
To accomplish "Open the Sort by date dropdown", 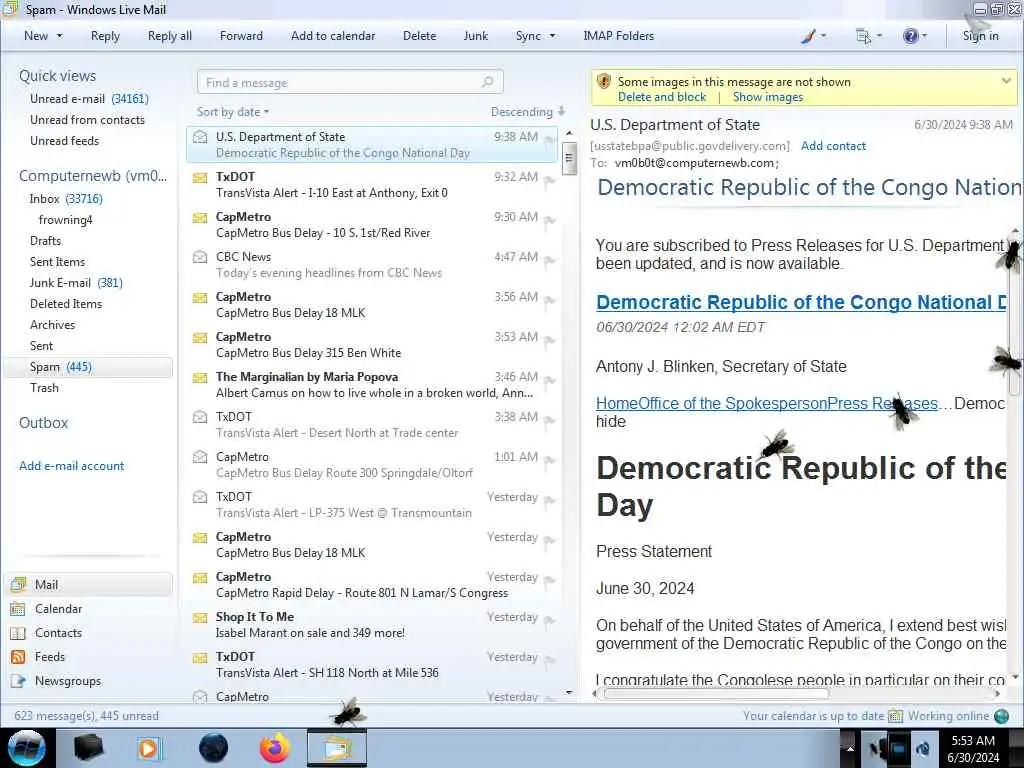I will [233, 112].
